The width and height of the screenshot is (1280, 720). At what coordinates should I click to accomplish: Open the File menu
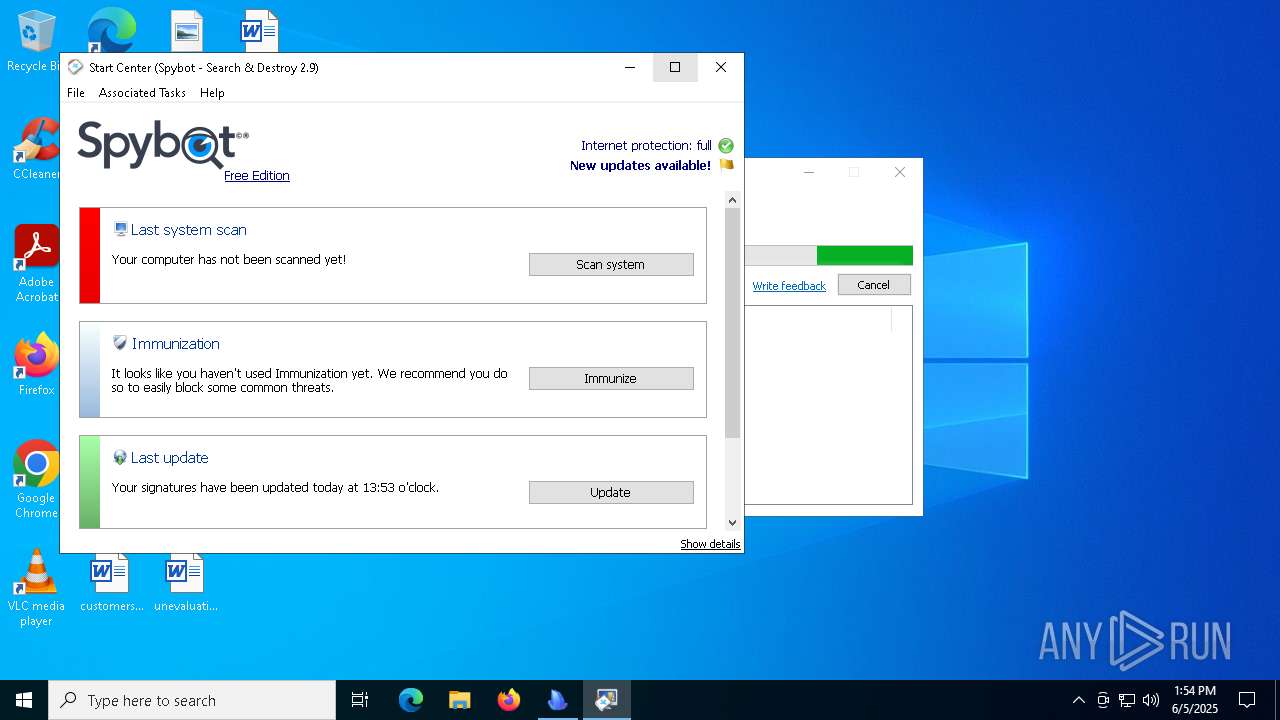(x=76, y=93)
